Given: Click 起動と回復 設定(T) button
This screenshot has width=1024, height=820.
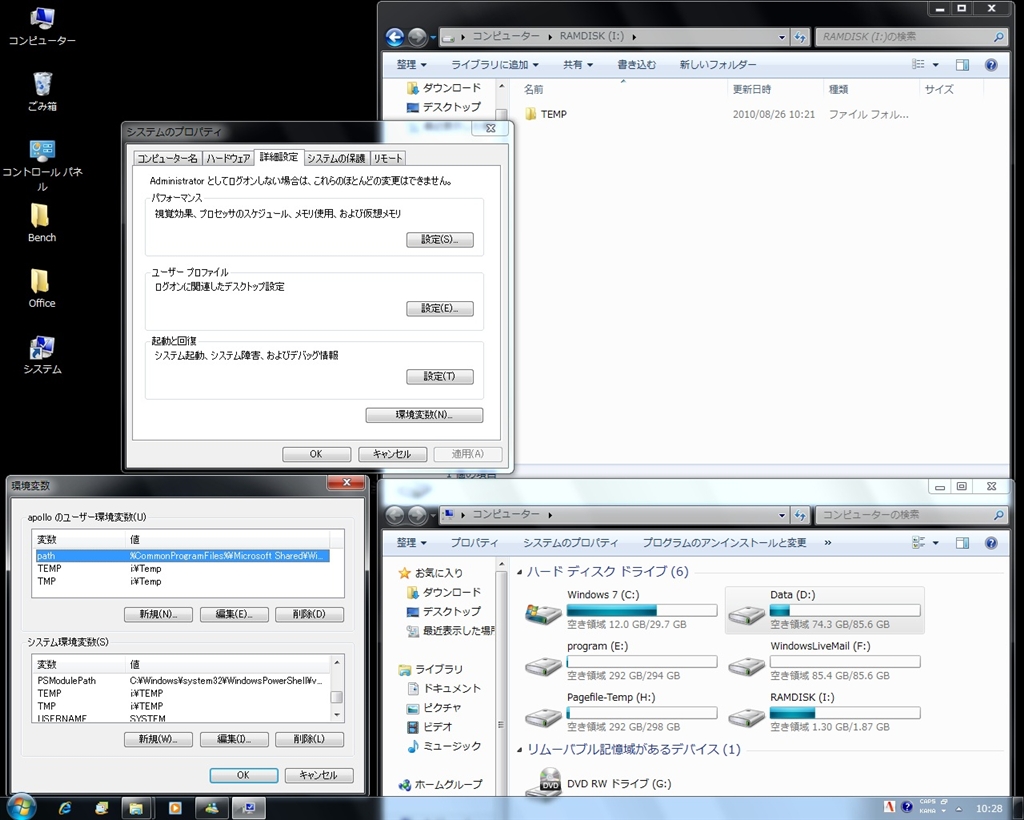Looking at the screenshot, I should (440, 376).
